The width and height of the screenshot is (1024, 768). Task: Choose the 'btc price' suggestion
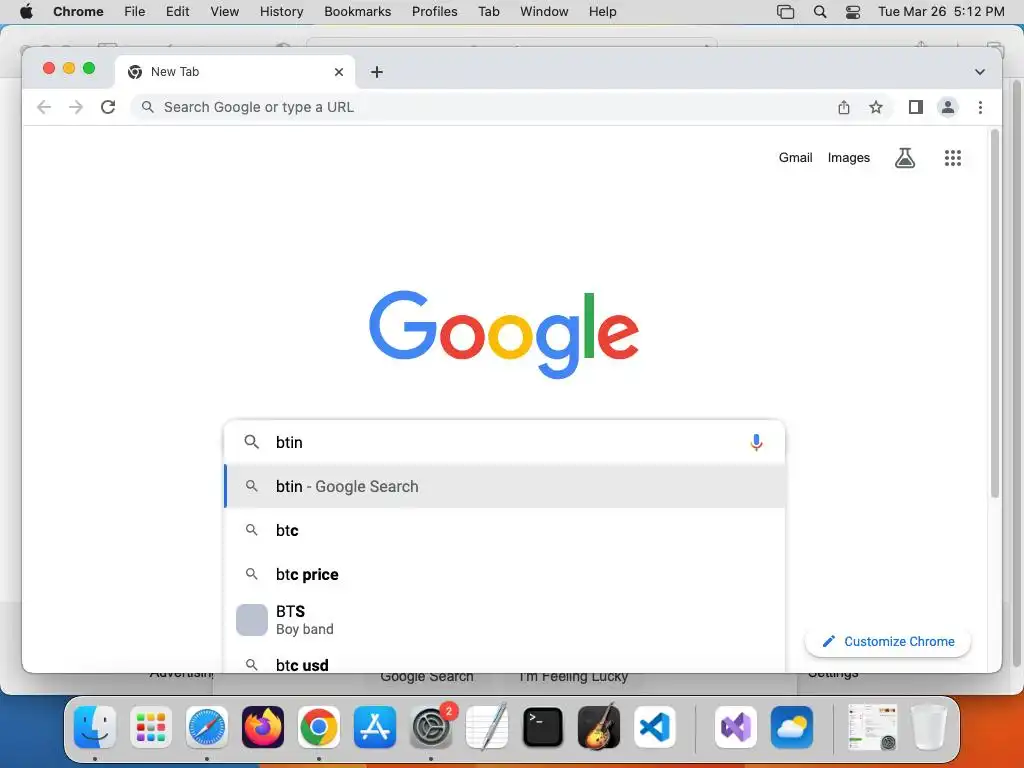click(x=504, y=574)
